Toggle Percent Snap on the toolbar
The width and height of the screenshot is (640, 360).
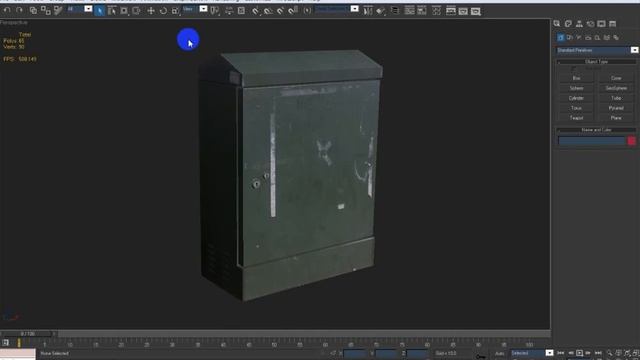coord(280,11)
